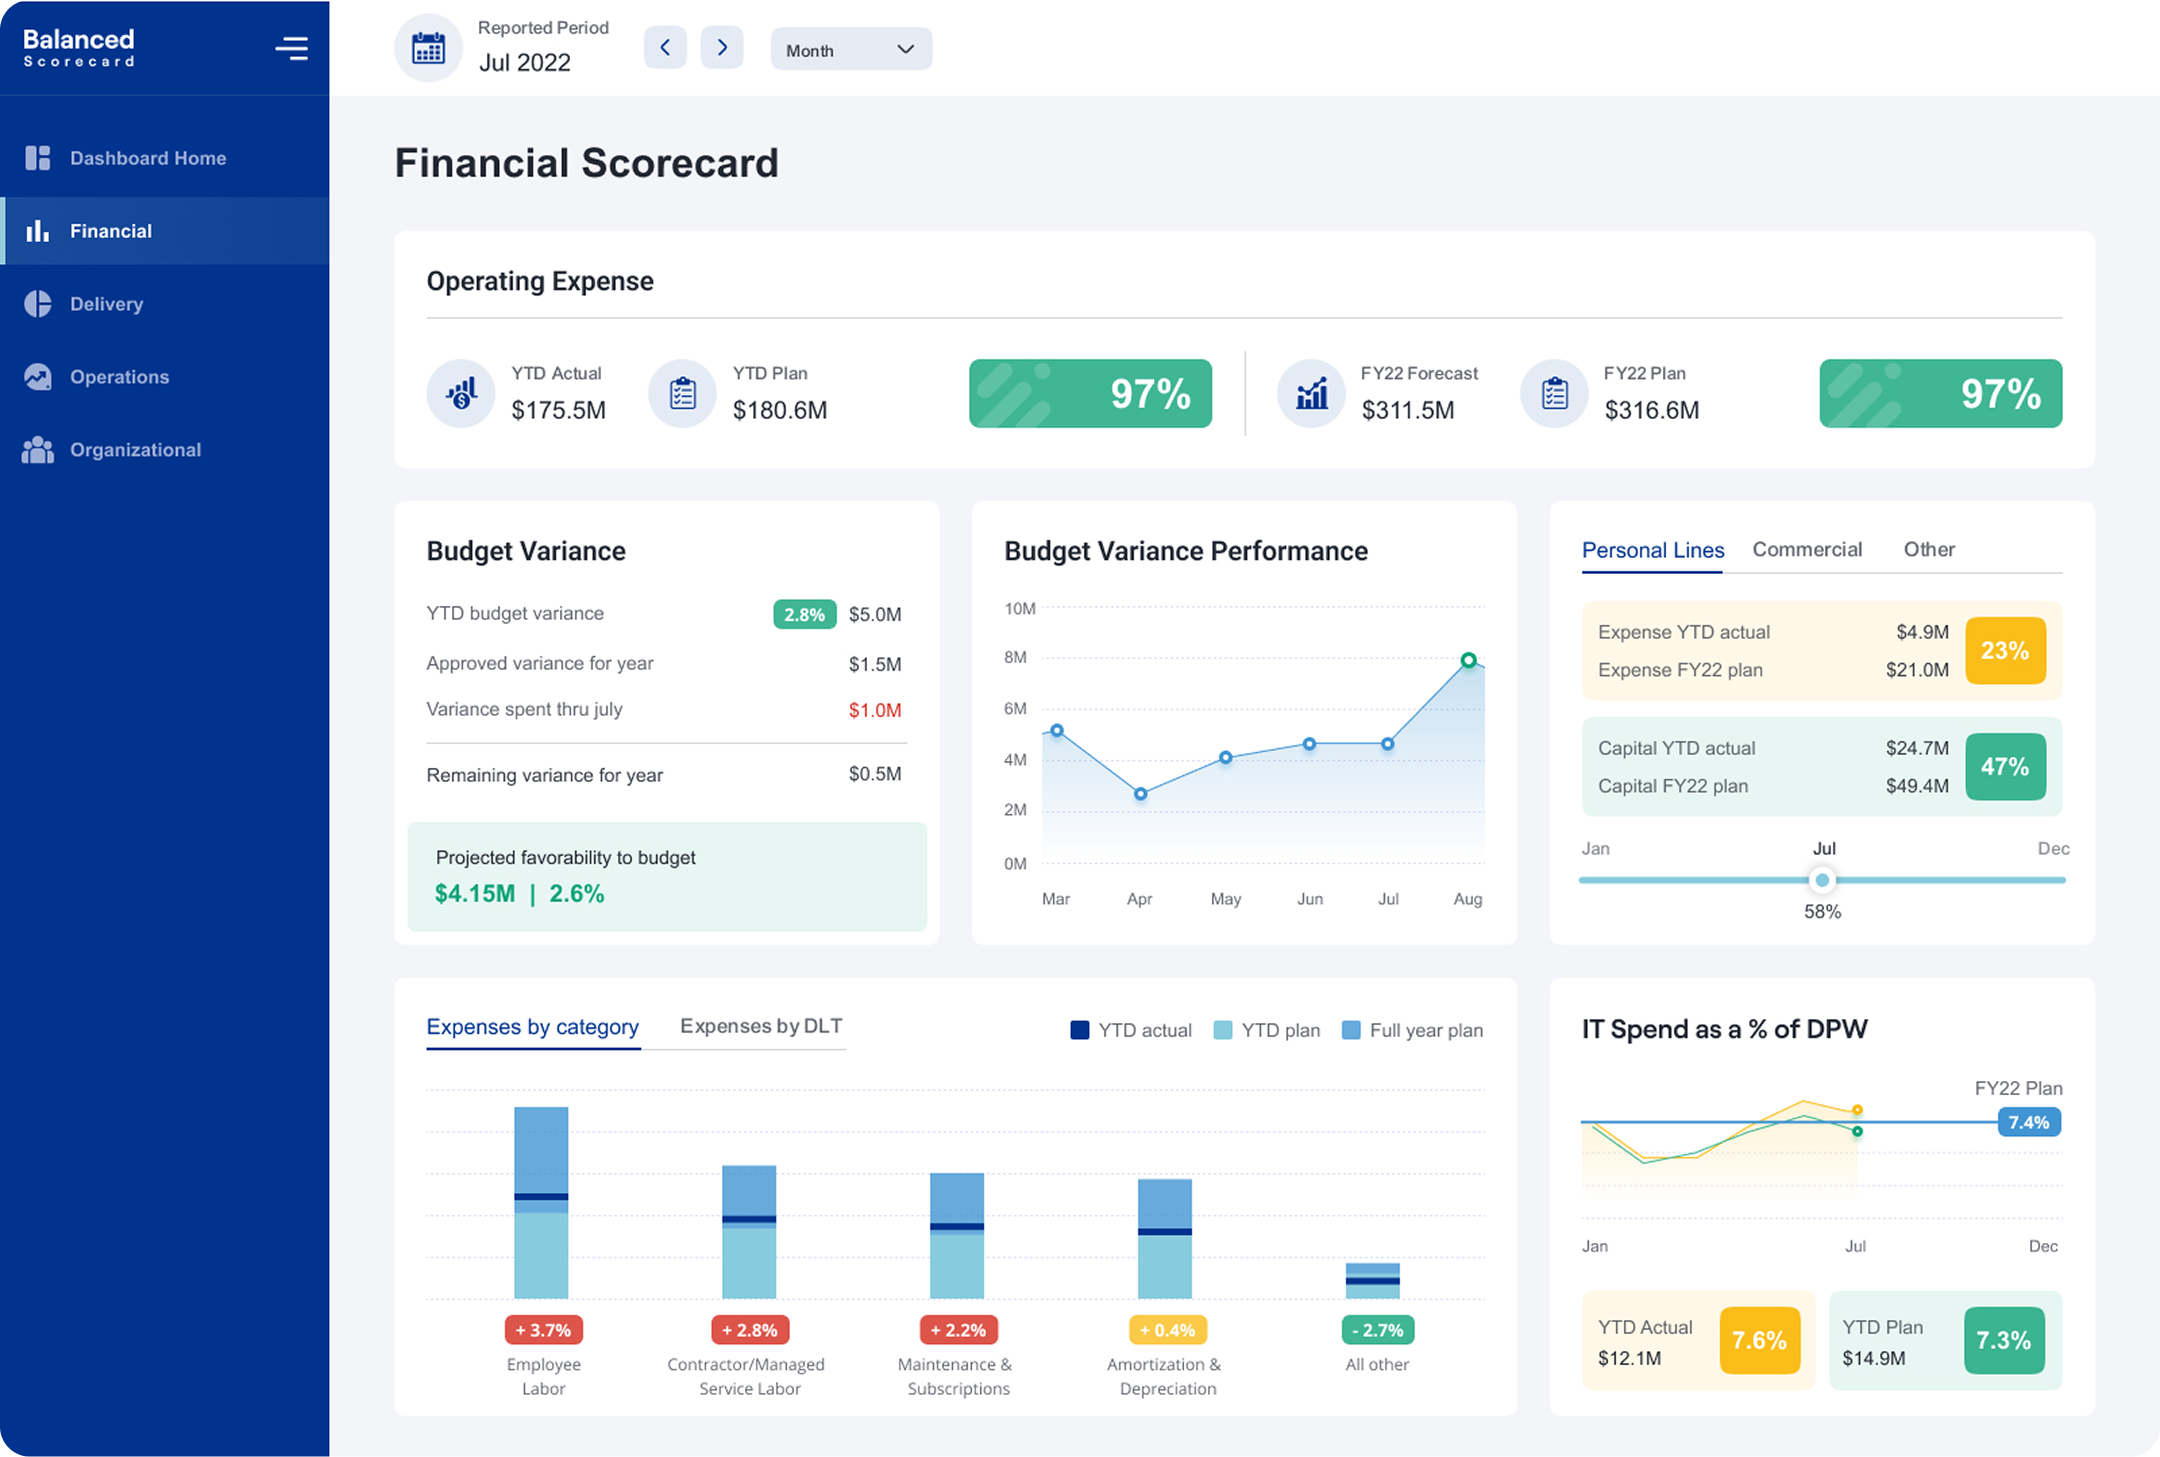Open the Month period dropdown
Image resolution: width=2160 pixels, height=1457 pixels.
click(850, 48)
